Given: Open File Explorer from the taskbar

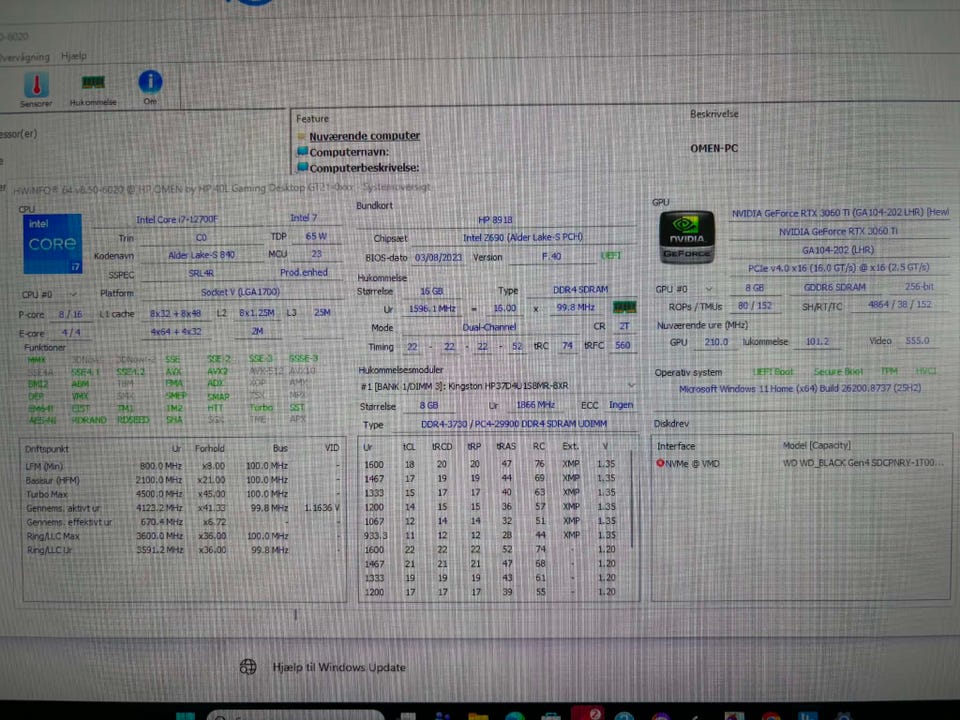Looking at the screenshot, I should 478,716.
